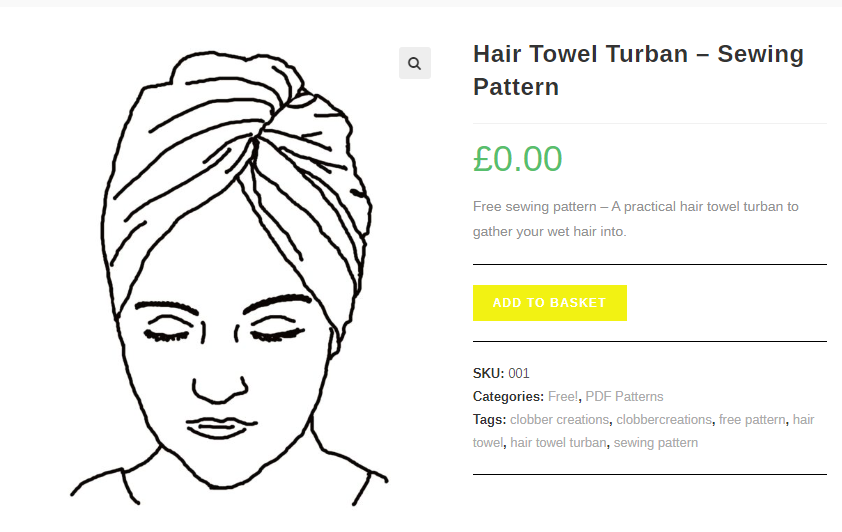Open the free pattern tag

coord(752,419)
